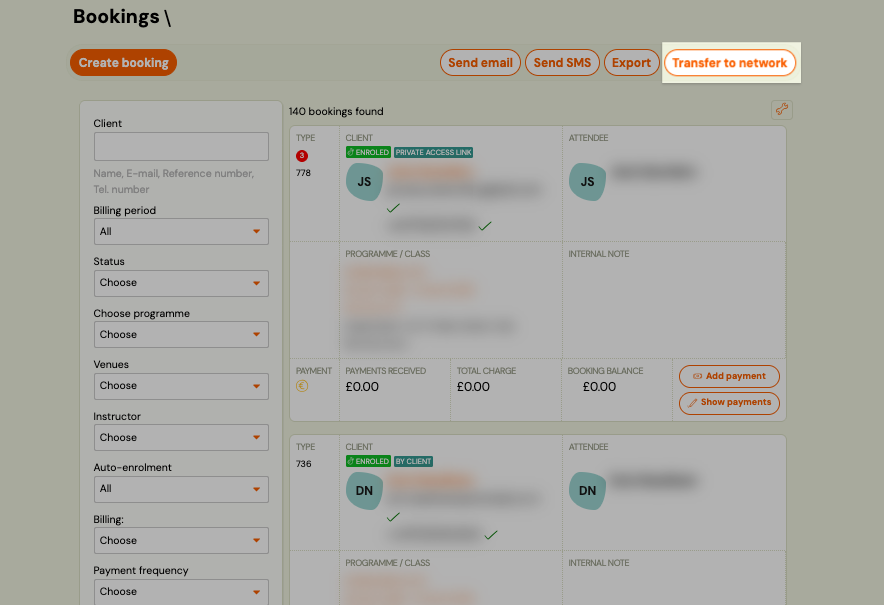Image resolution: width=884 pixels, height=605 pixels.
Task: Click the Send SMS button
Action: 562,62
